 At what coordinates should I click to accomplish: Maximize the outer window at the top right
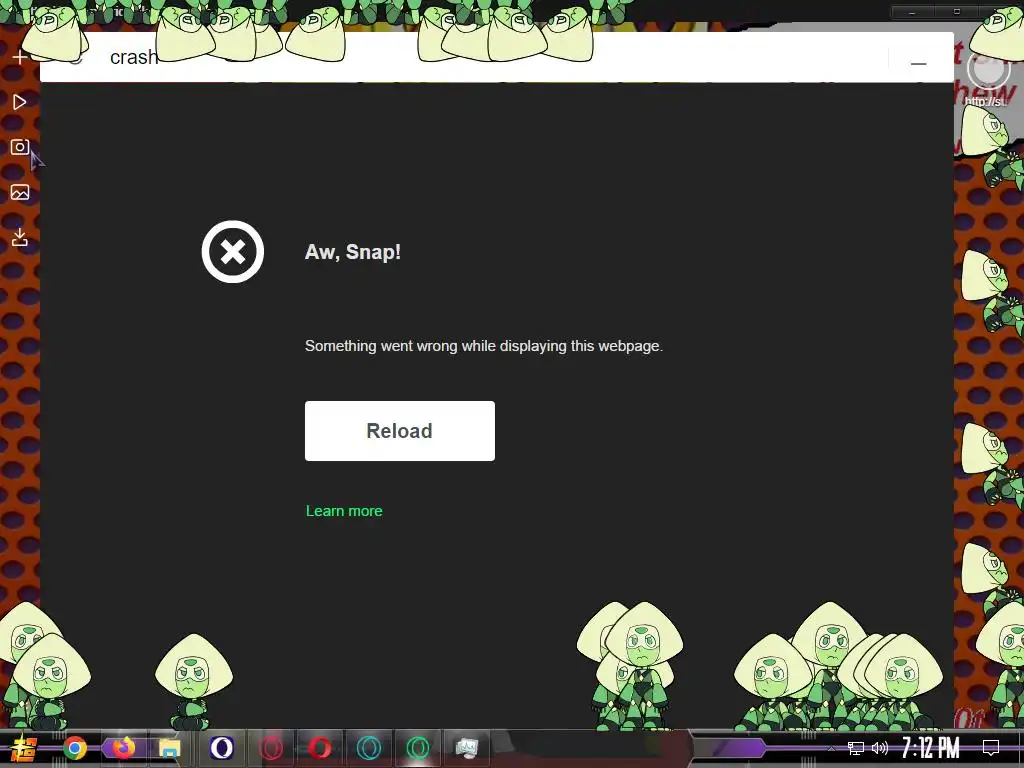[957, 12]
